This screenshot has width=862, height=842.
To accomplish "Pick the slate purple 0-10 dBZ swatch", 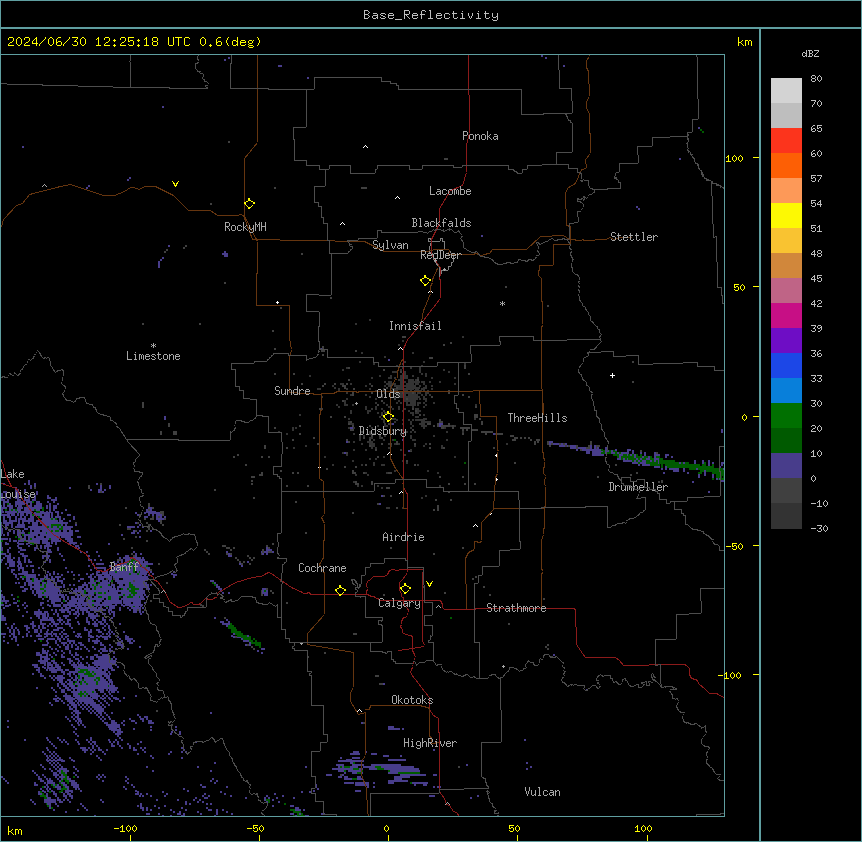I will point(786,466).
